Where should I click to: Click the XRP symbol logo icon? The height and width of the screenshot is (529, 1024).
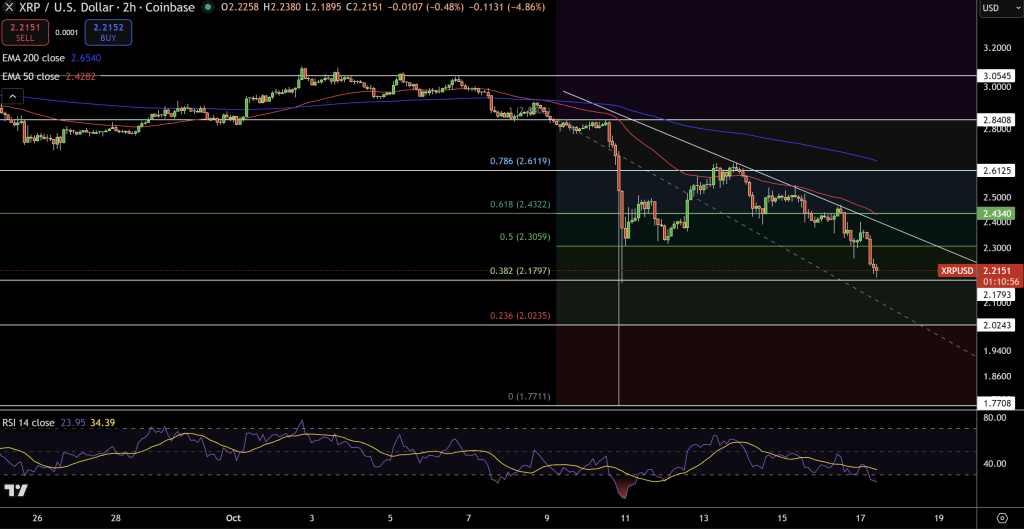[x=9, y=8]
